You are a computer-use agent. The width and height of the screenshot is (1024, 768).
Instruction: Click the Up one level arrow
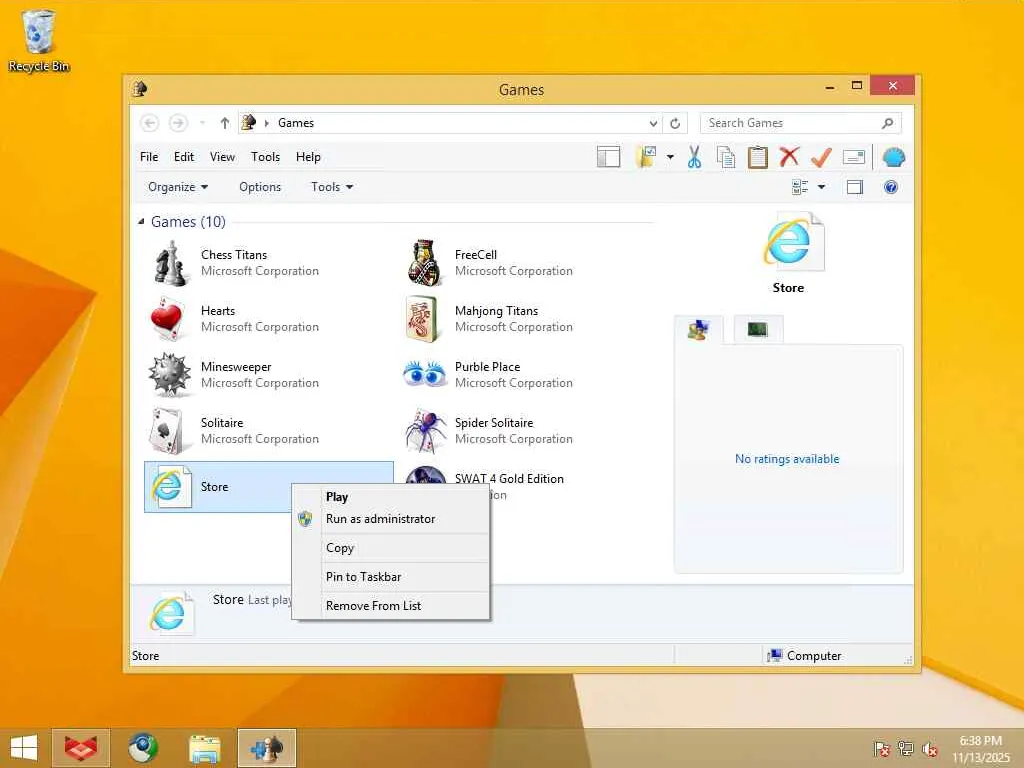click(x=225, y=123)
